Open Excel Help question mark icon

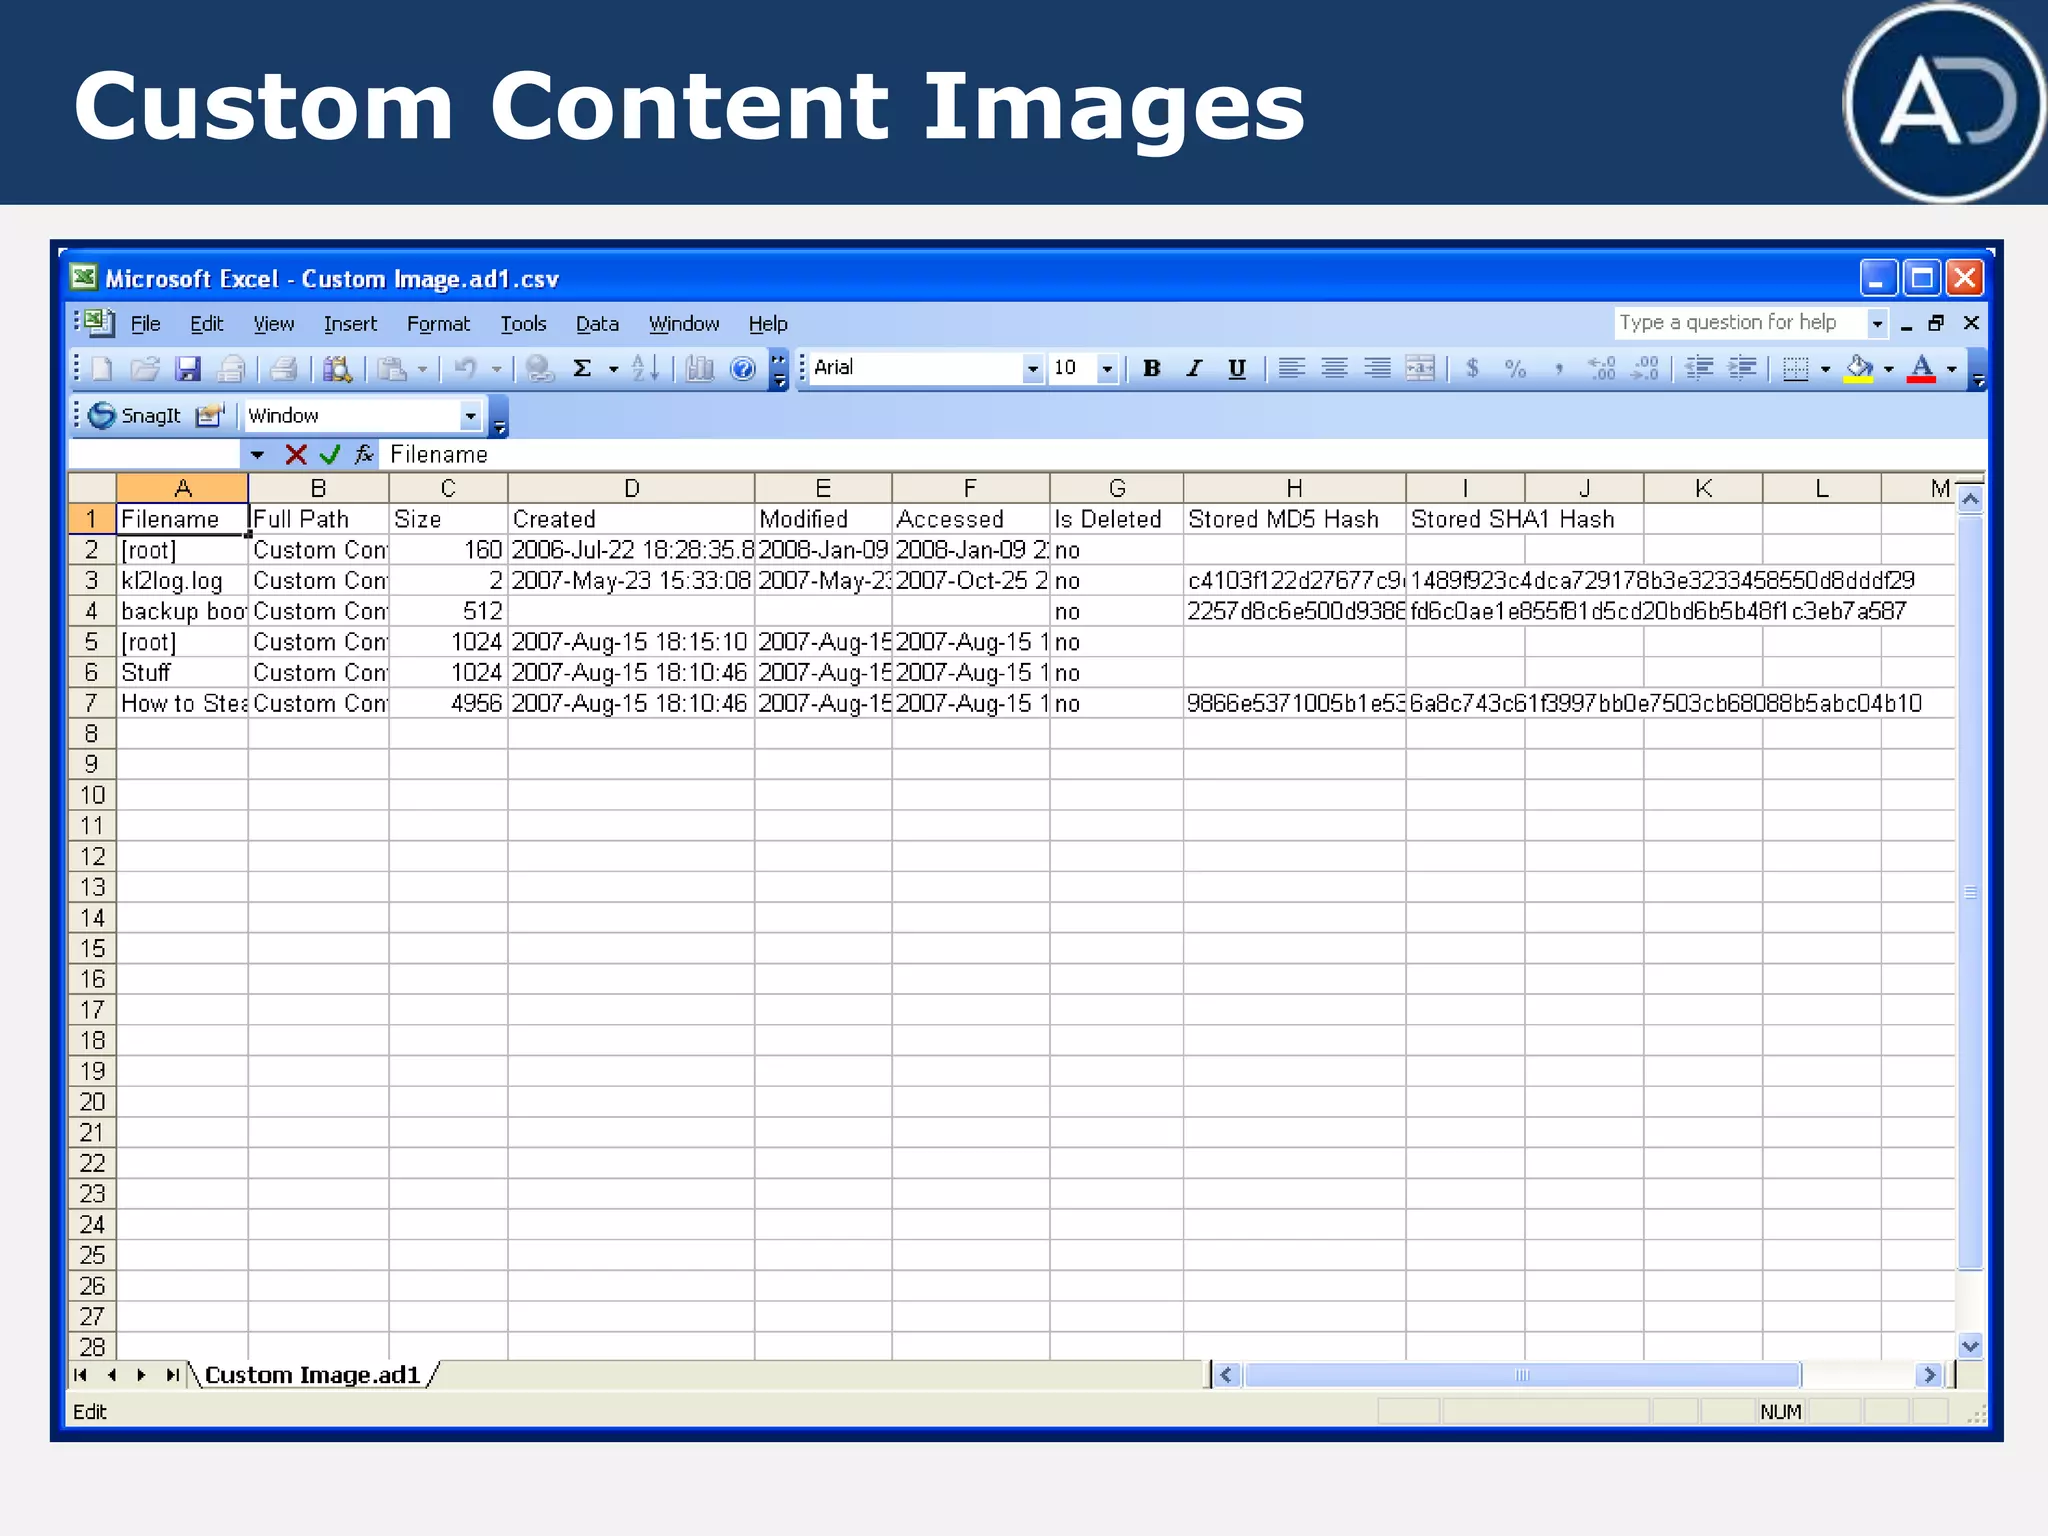742,369
